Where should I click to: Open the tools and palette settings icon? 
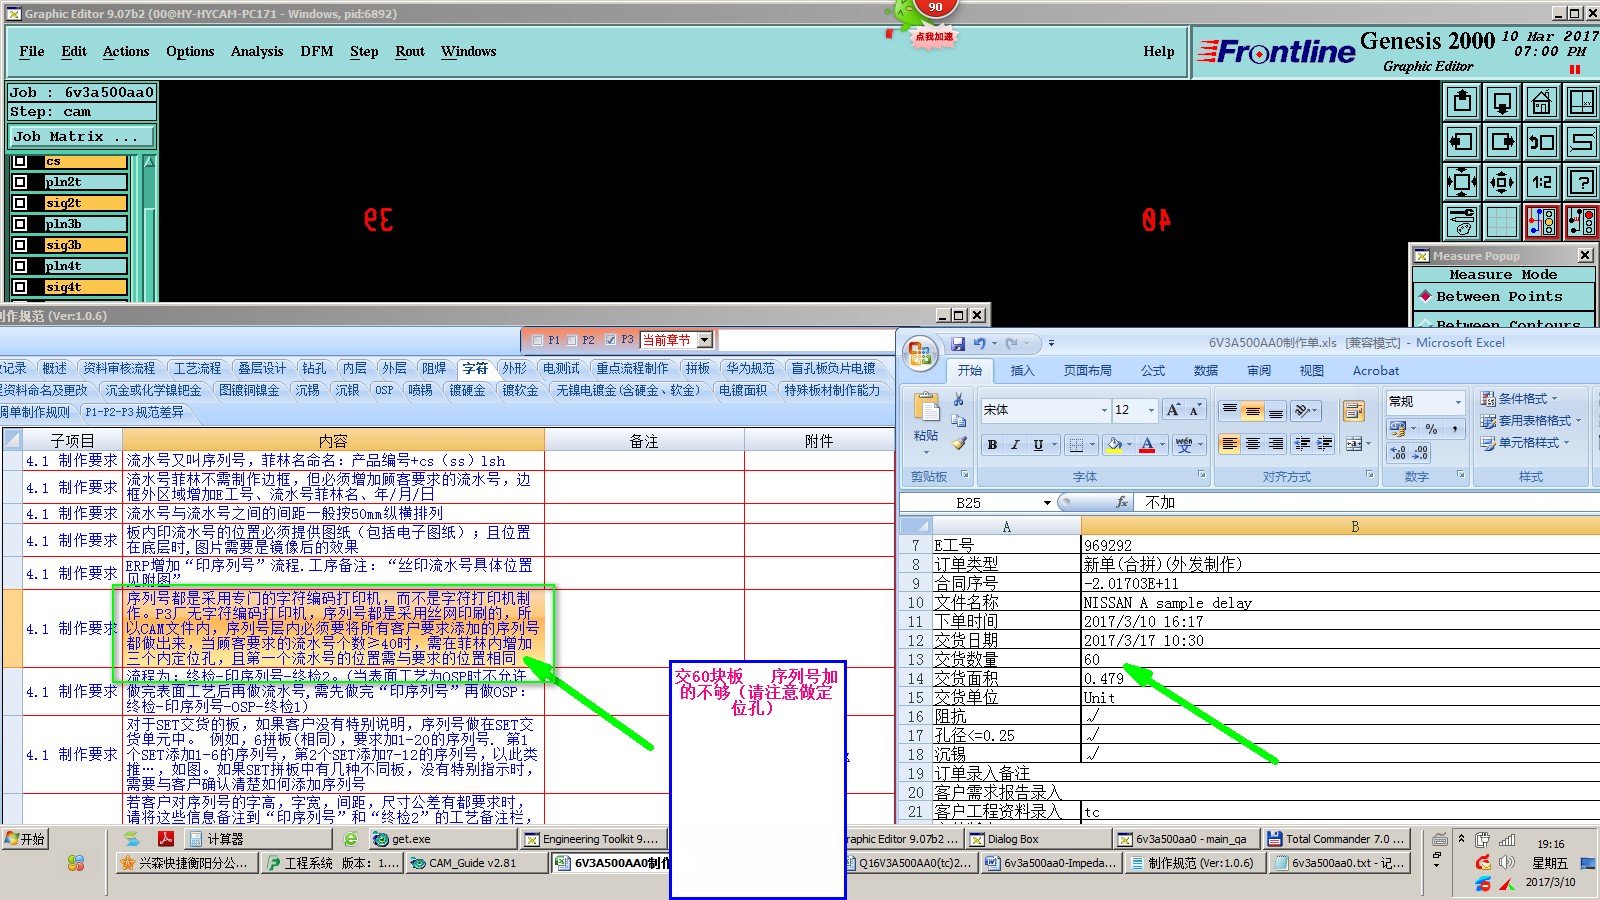[x=1462, y=222]
